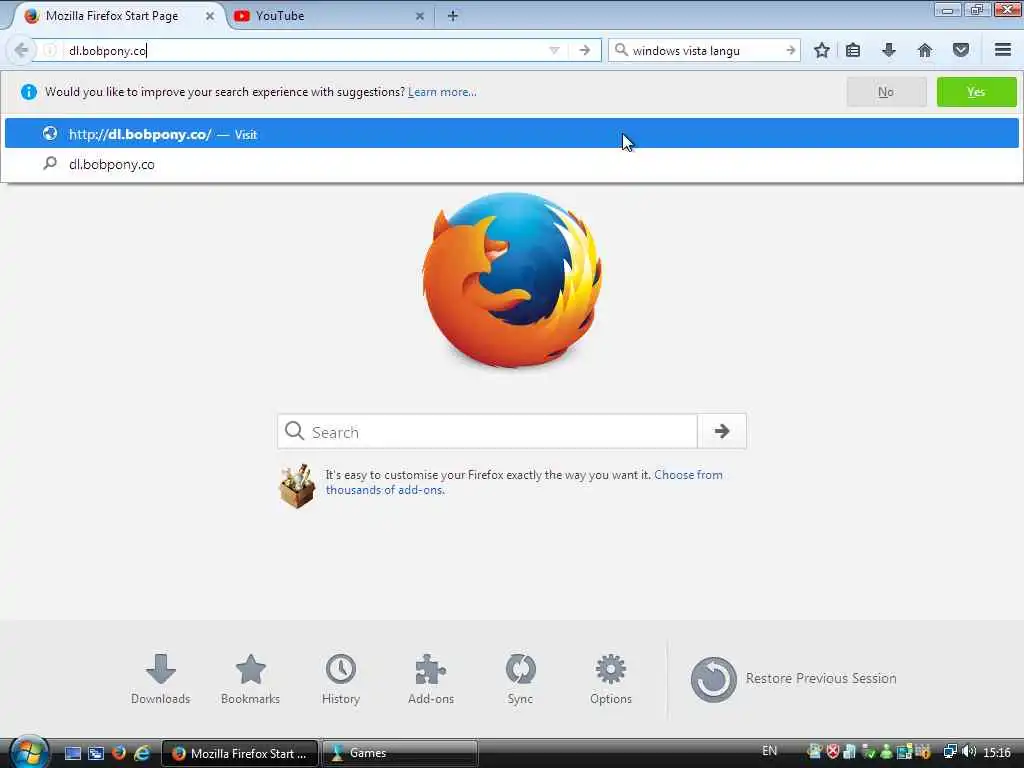This screenshot has height=768, width=1024.
Task: Select http://dl.bobpony.co/ Visit suggestion
Action: click(511, 134)
